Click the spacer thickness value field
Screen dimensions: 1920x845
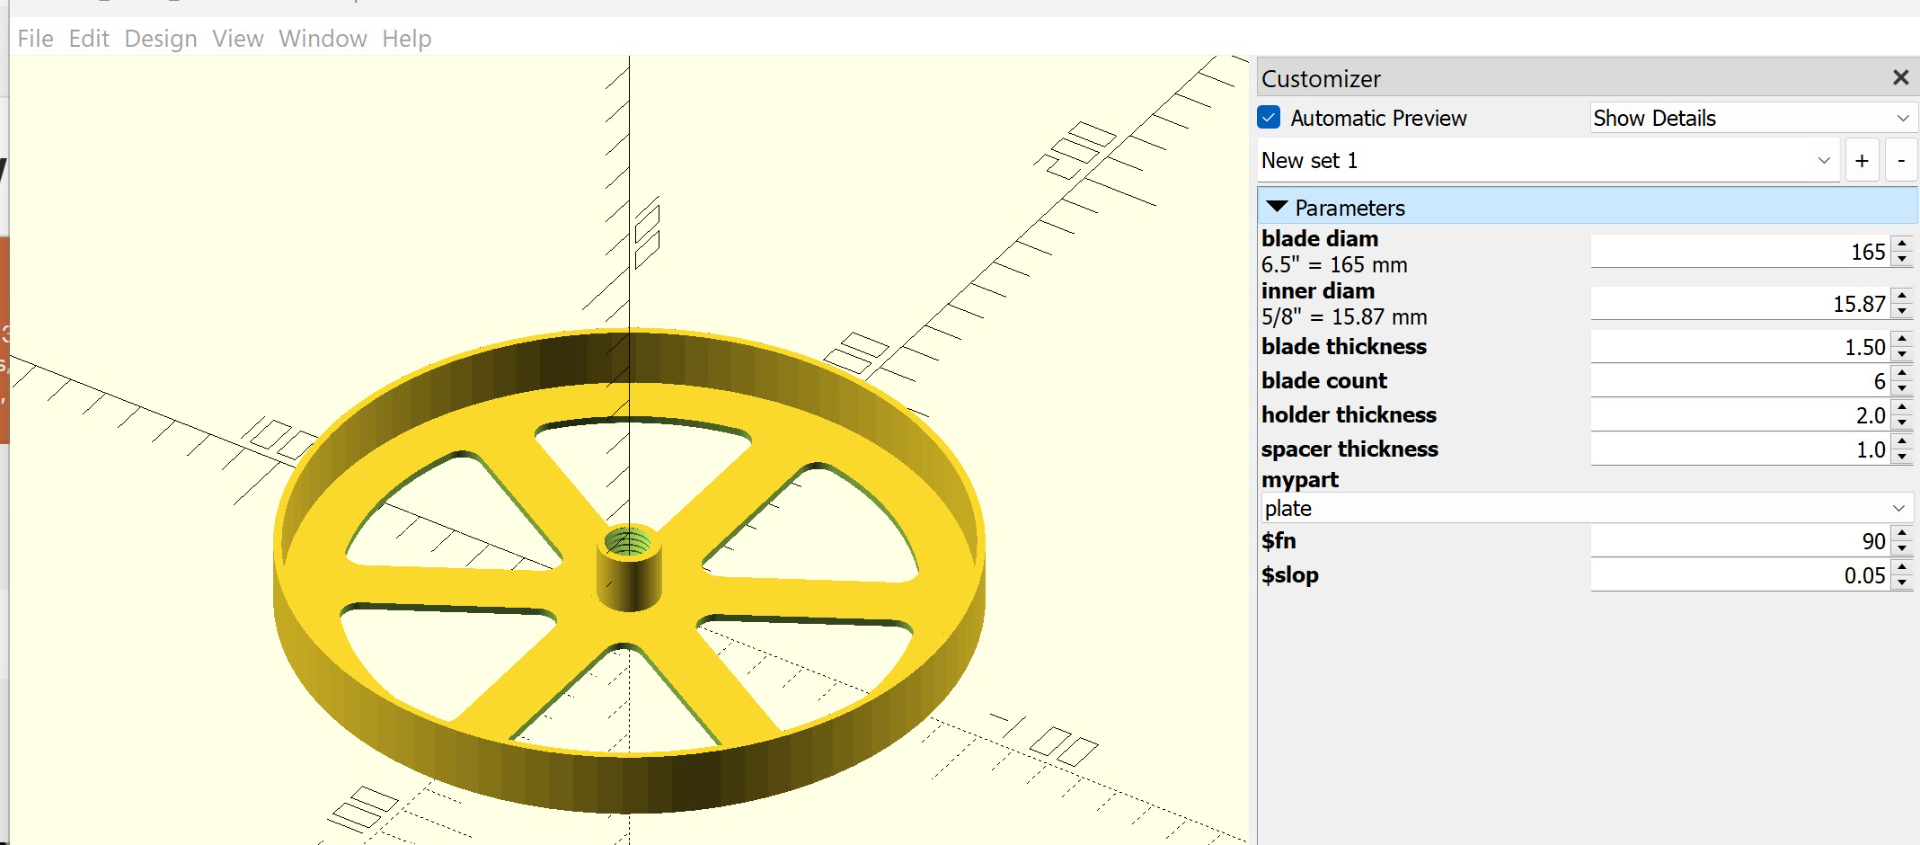[1741, 450]
